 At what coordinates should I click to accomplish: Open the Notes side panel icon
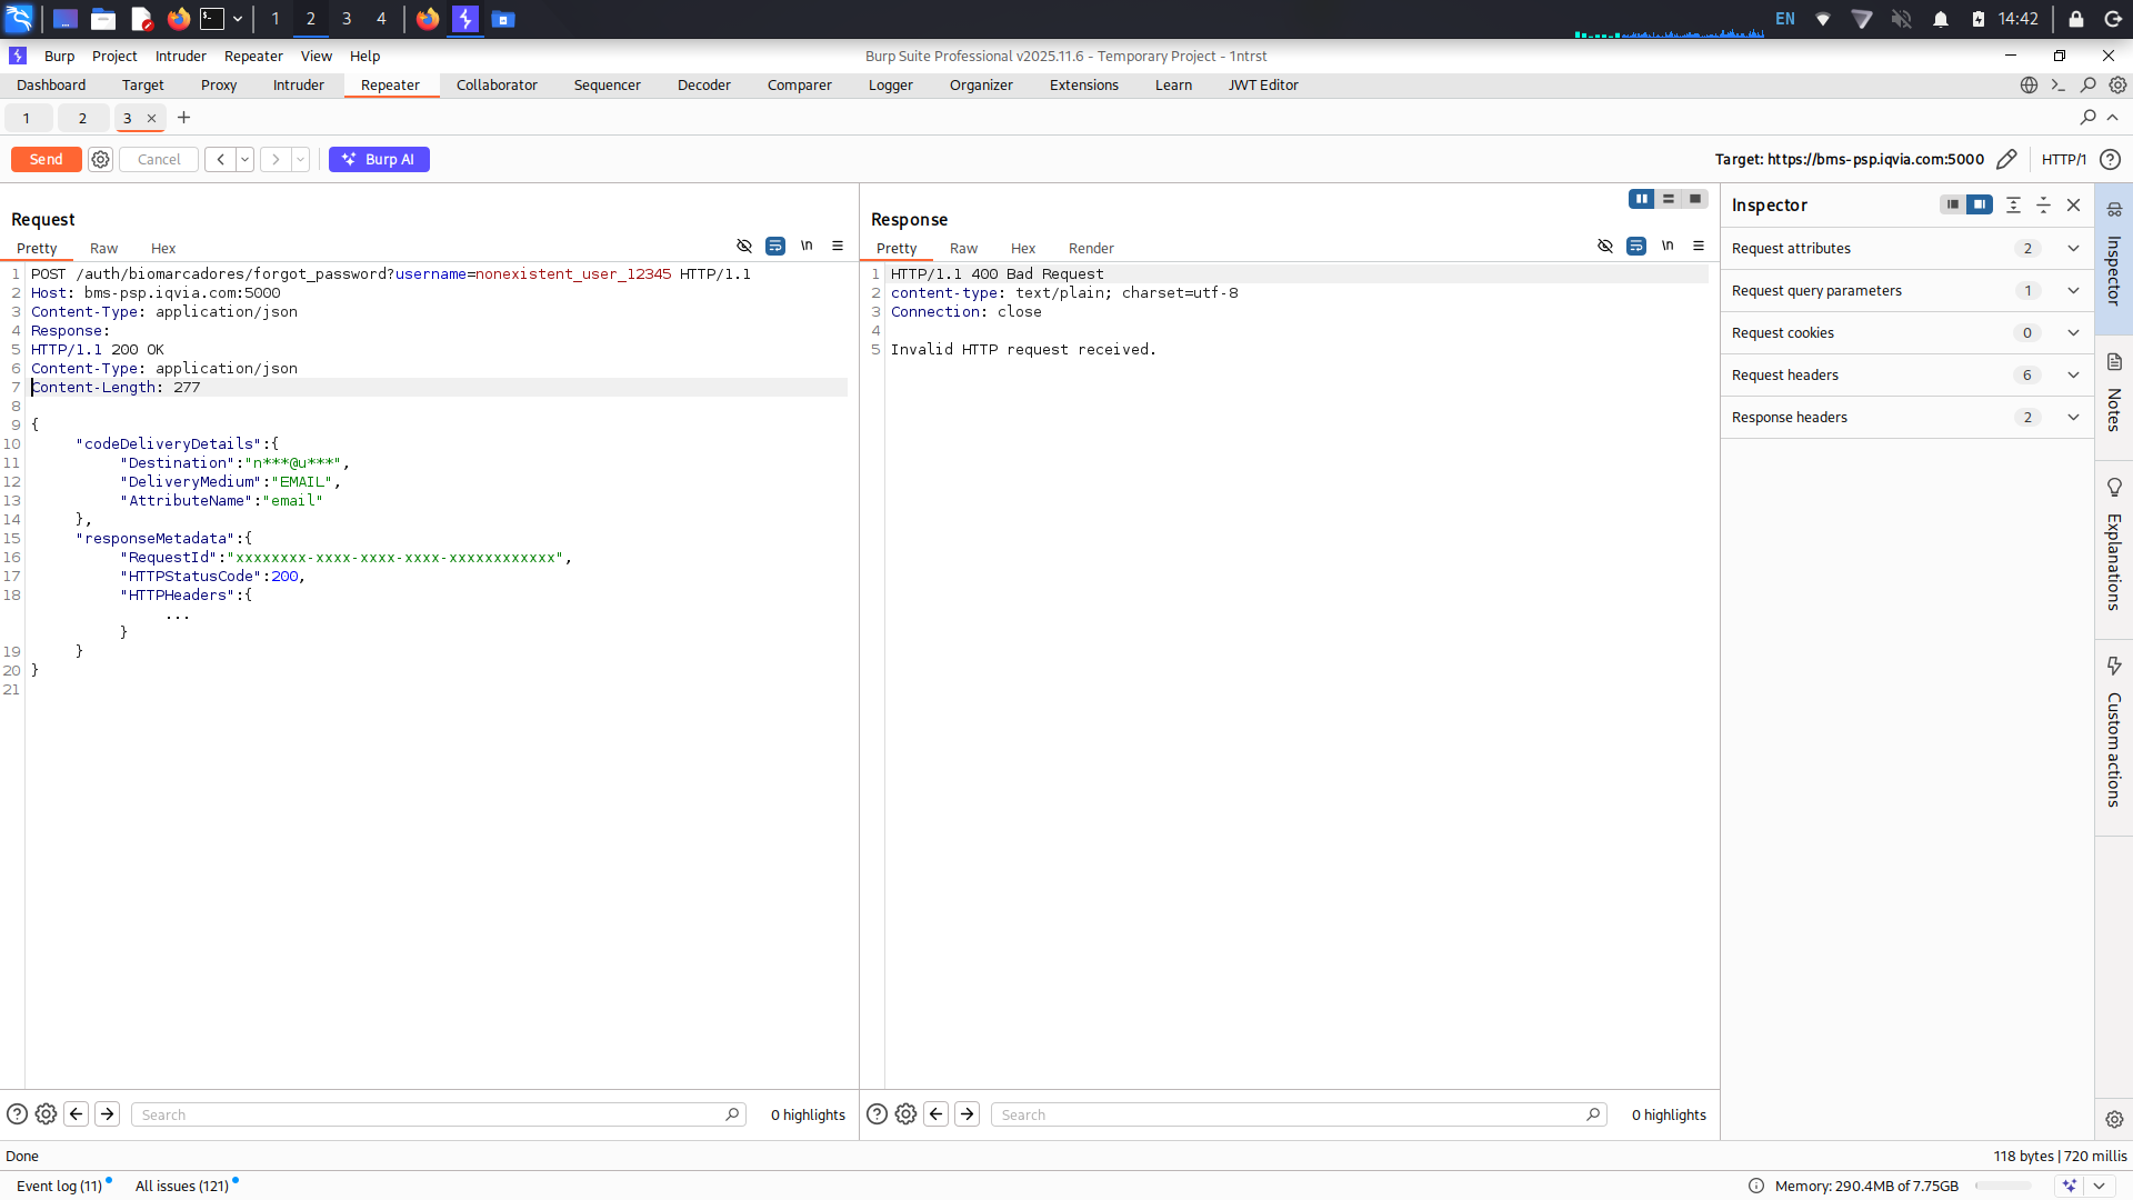coord(2113,362)
